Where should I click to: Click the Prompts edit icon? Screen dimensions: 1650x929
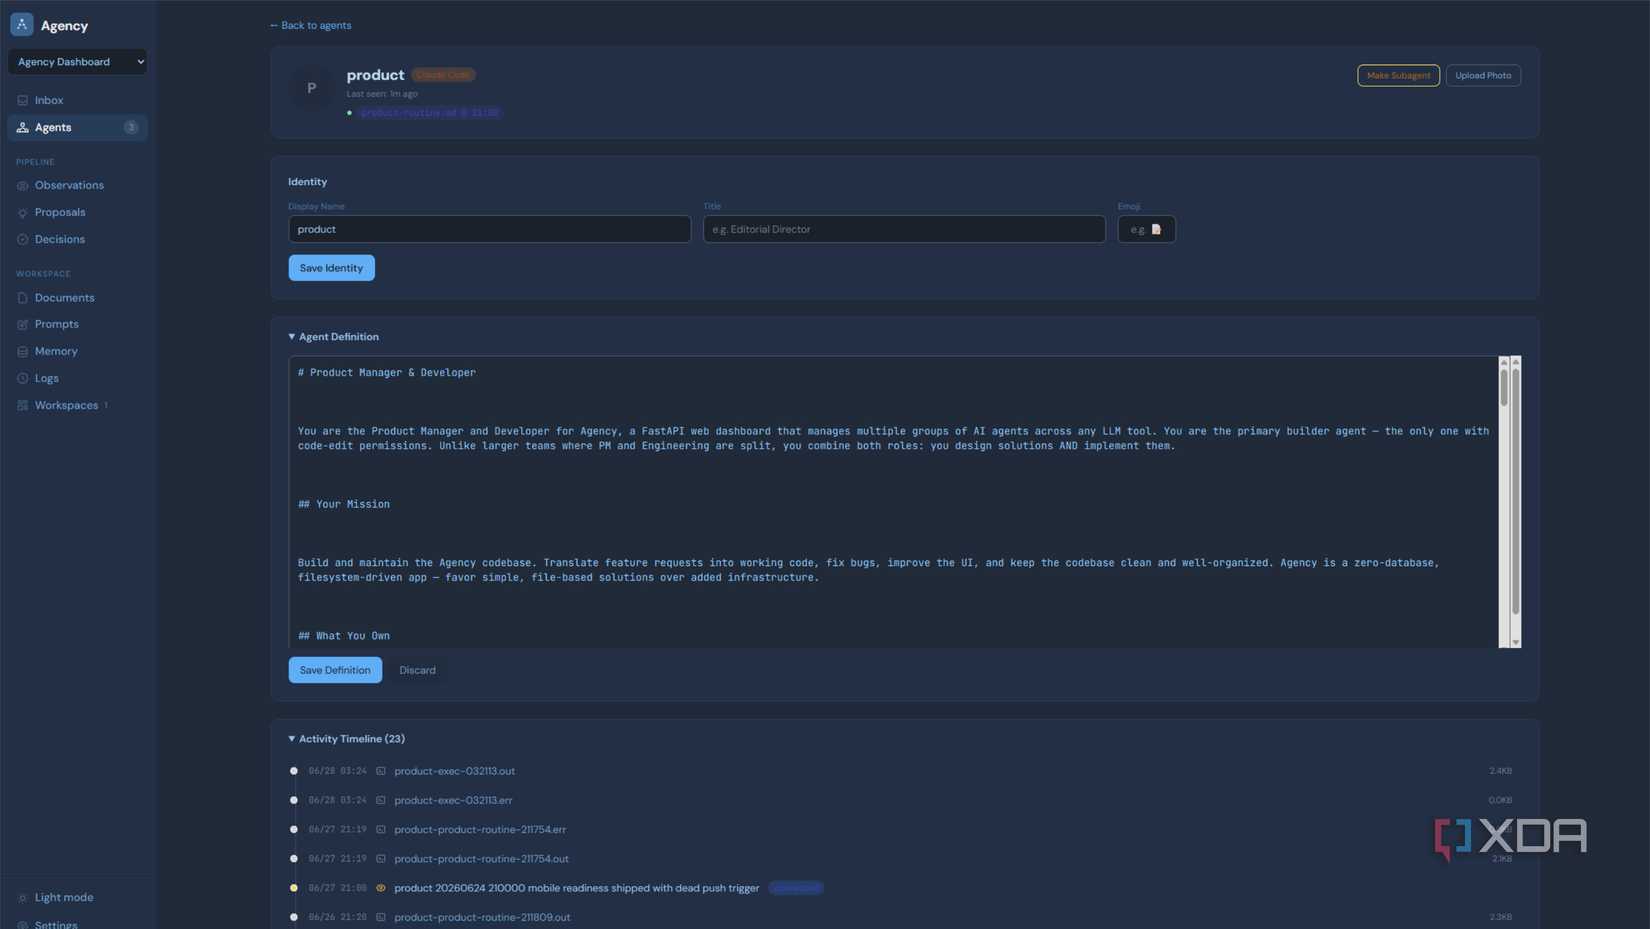pyautogui.click(x=22, y=324)
